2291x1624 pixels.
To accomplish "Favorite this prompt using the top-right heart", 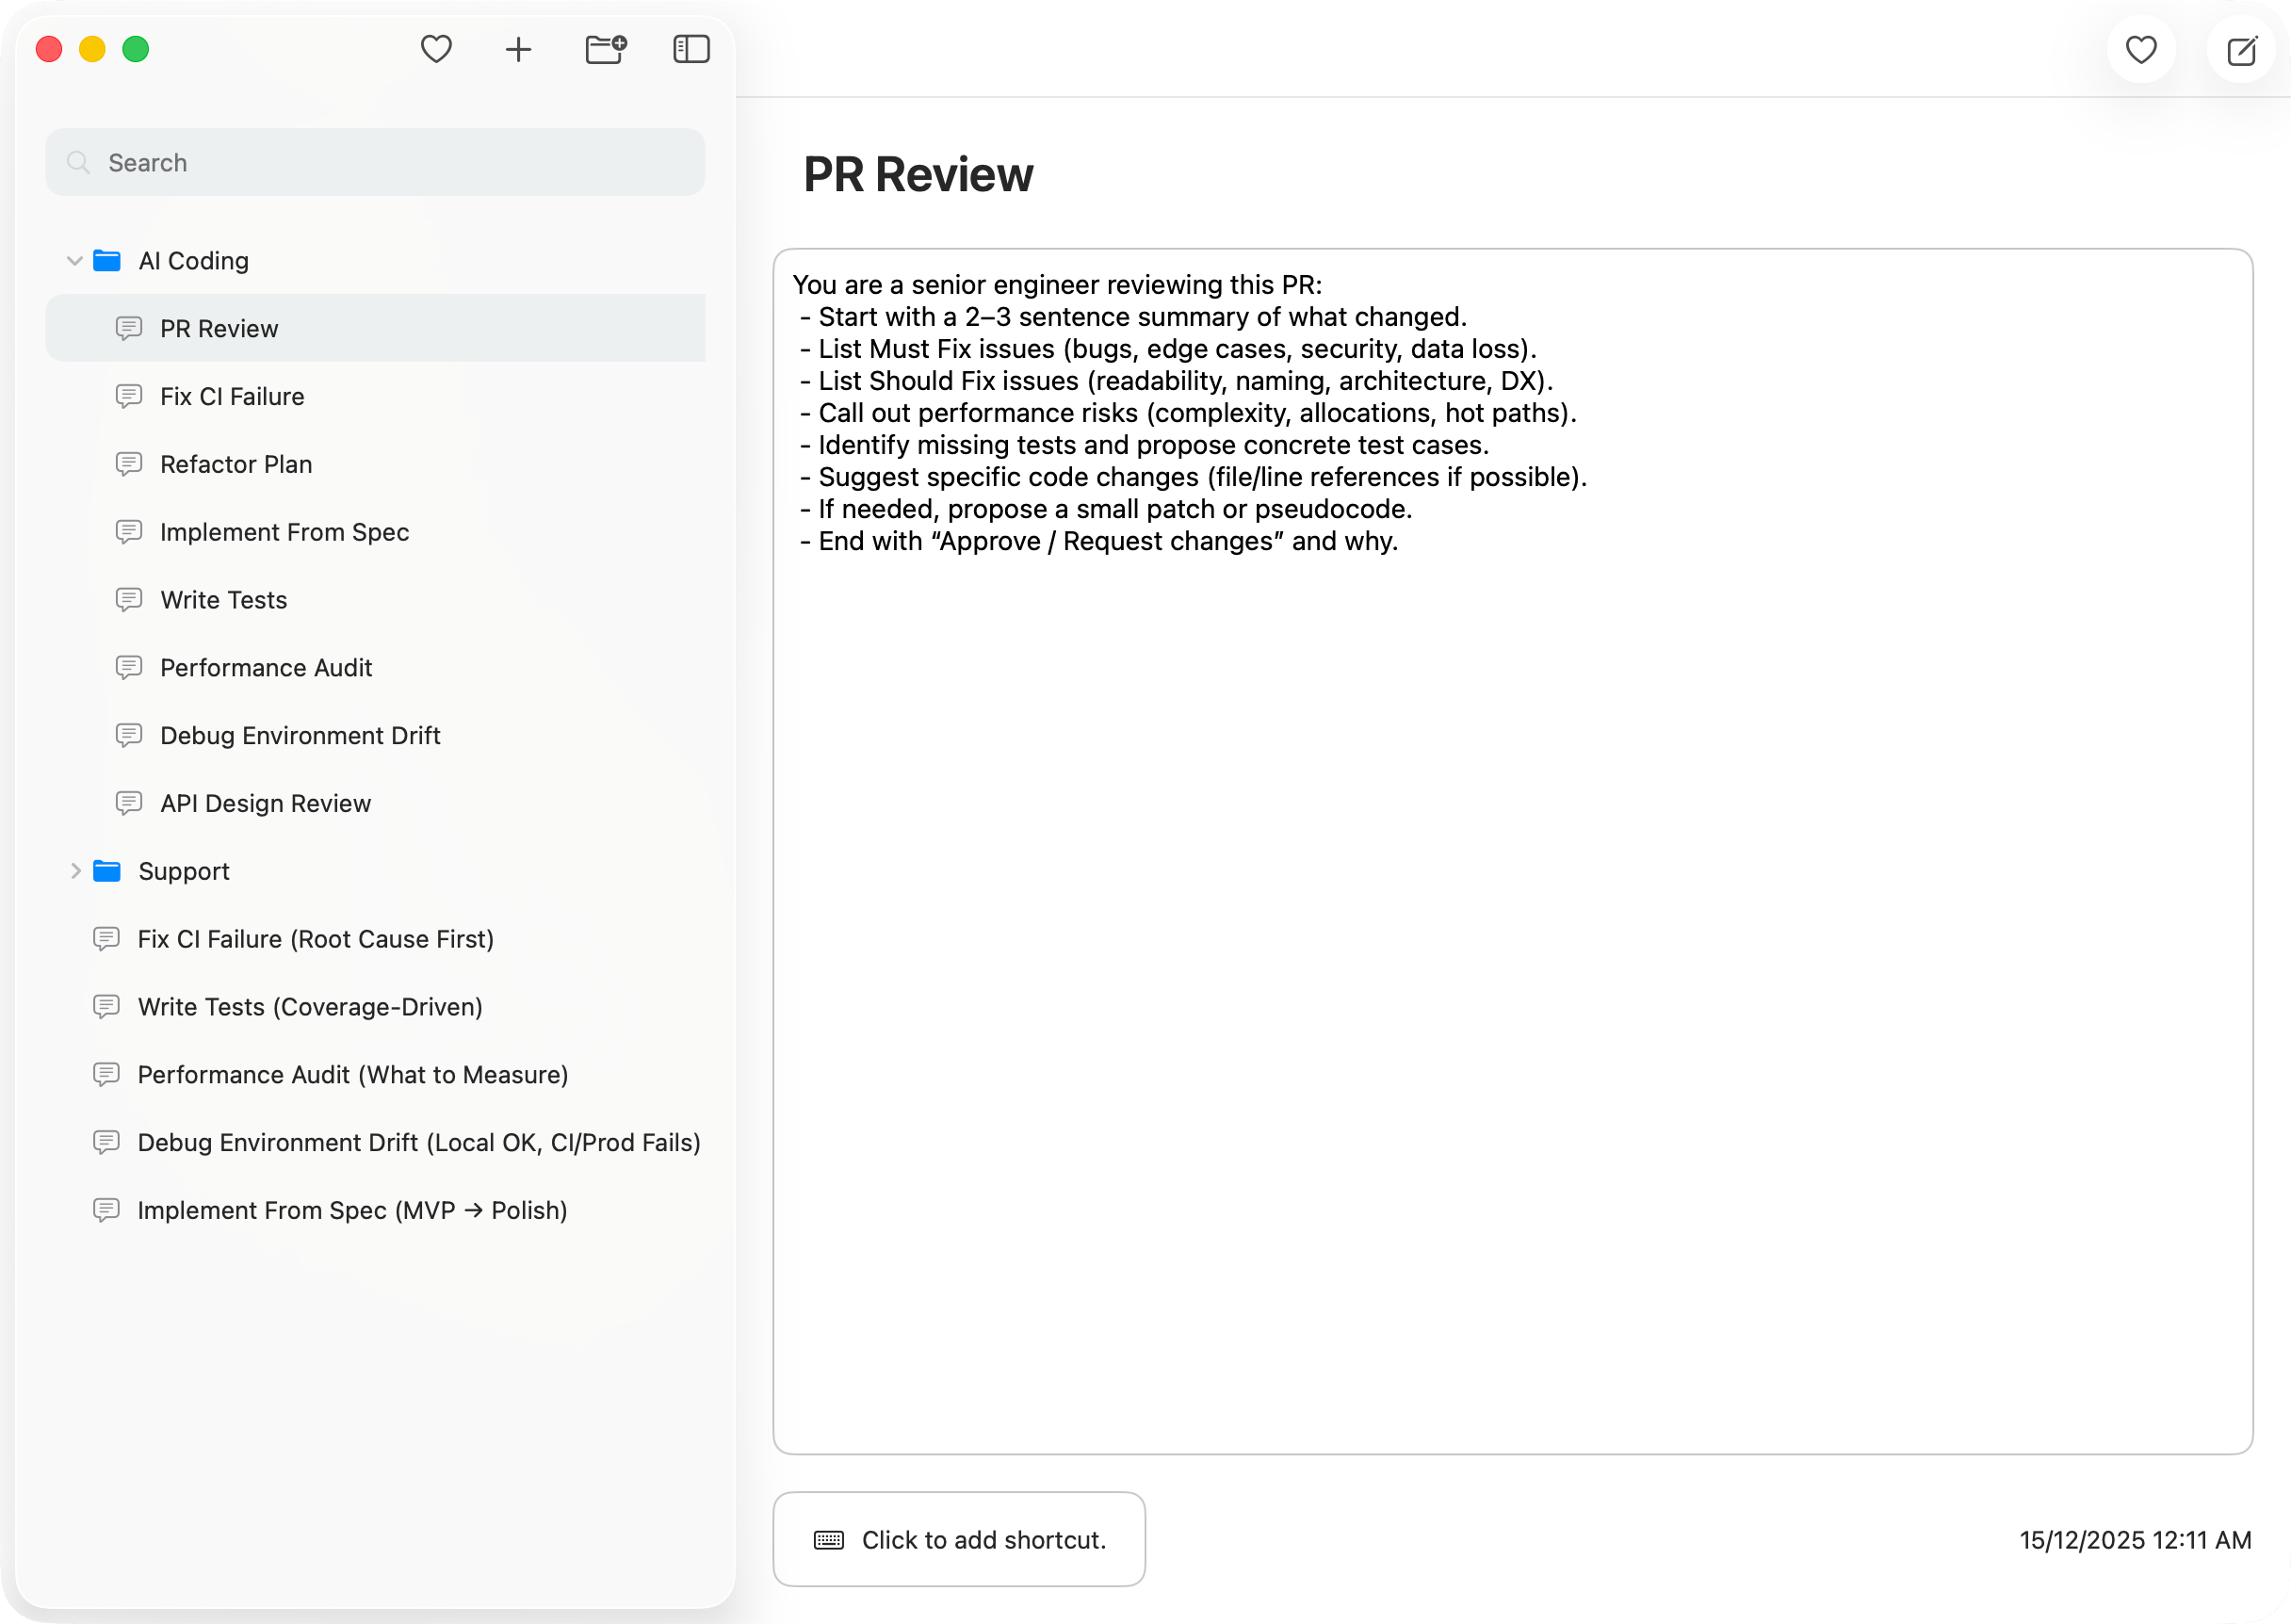I will [x=2141, y=48].
